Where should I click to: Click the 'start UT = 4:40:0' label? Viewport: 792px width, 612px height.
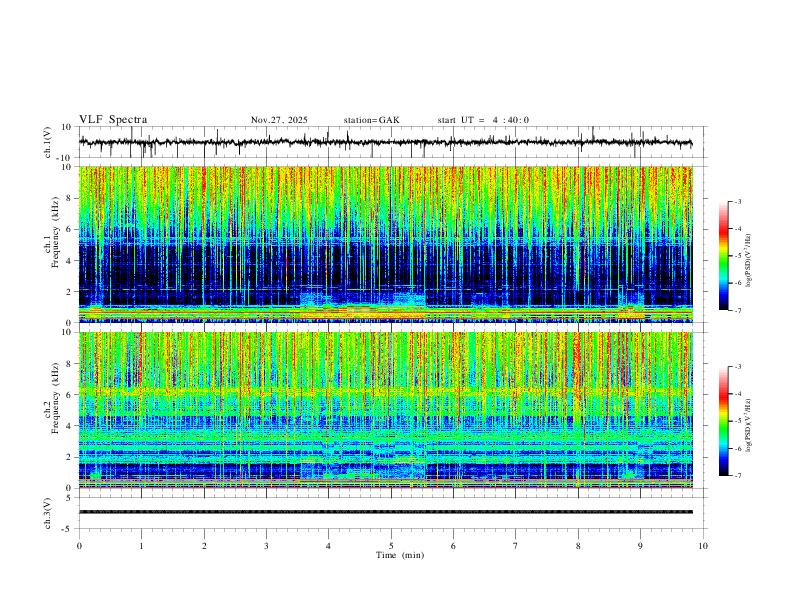click(483, 120)
